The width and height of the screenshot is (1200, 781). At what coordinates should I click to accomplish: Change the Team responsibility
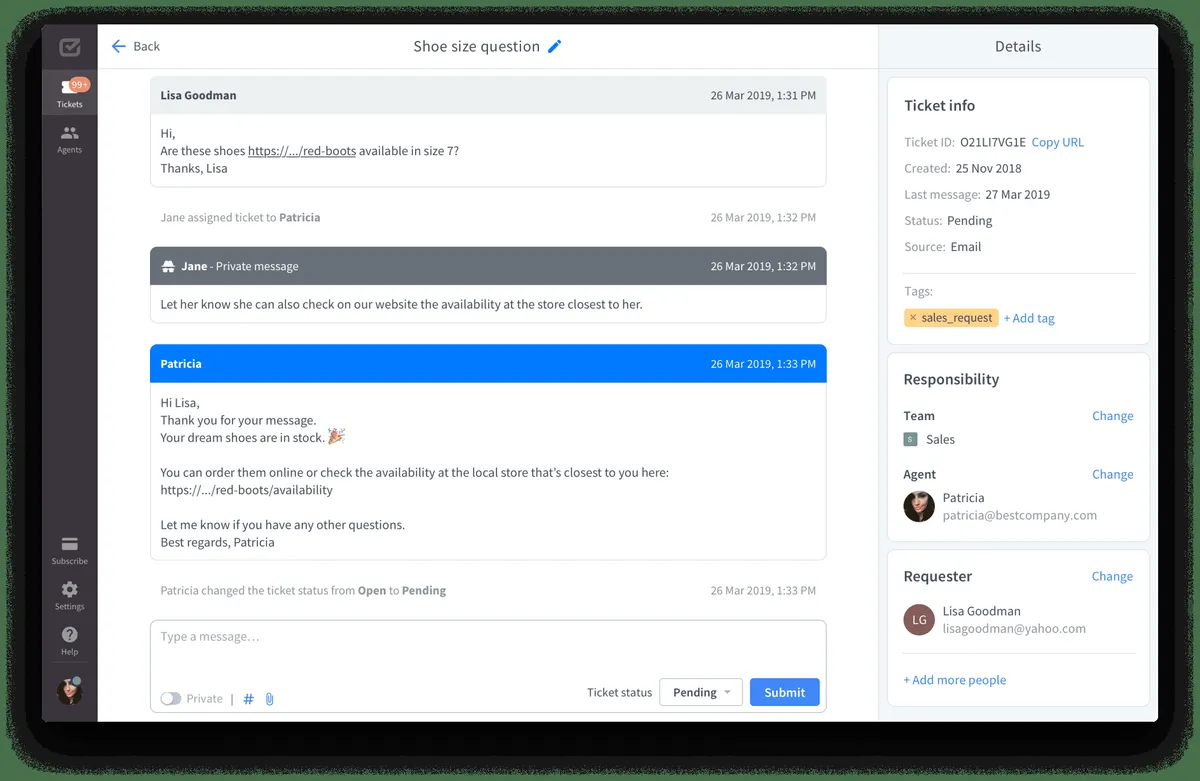[1112, 416]
